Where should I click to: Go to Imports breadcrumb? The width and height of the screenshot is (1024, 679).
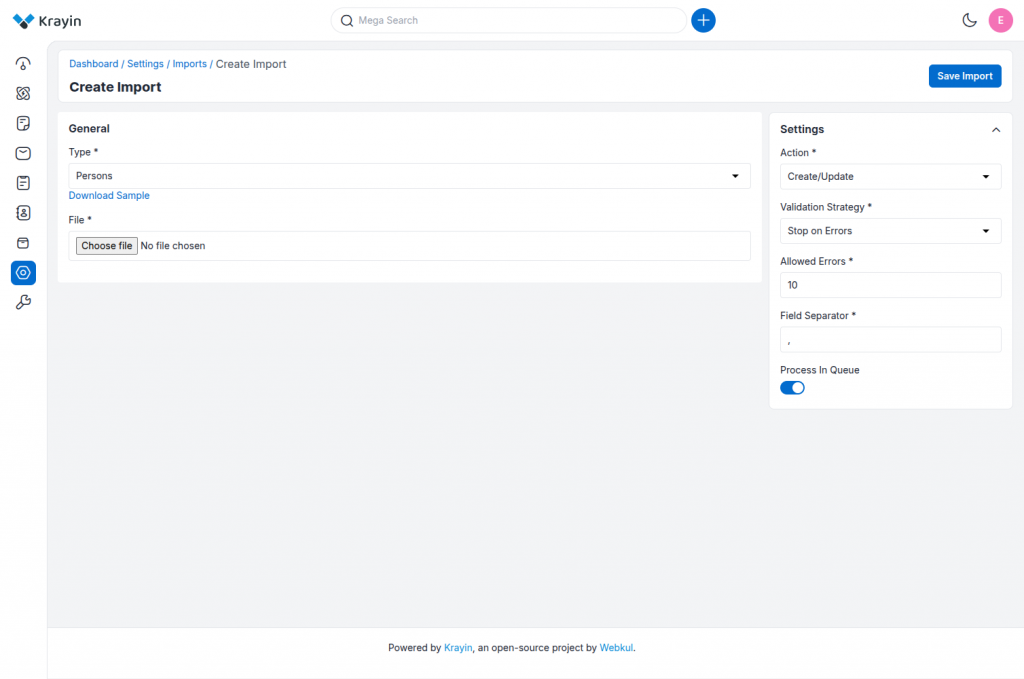pyautogui.click(x=189, y=64)
